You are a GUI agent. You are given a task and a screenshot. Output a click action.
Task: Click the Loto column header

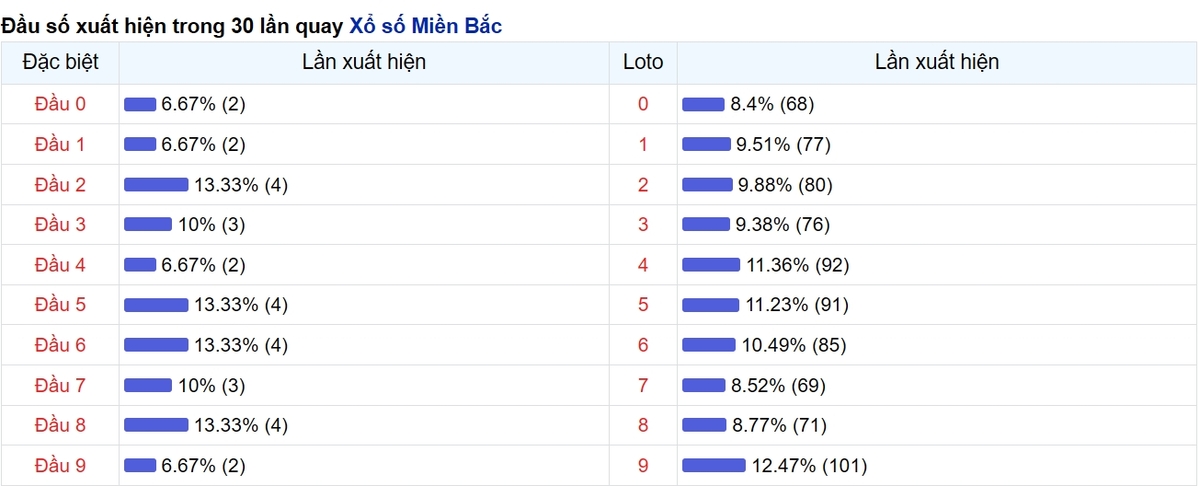[643, 62]
